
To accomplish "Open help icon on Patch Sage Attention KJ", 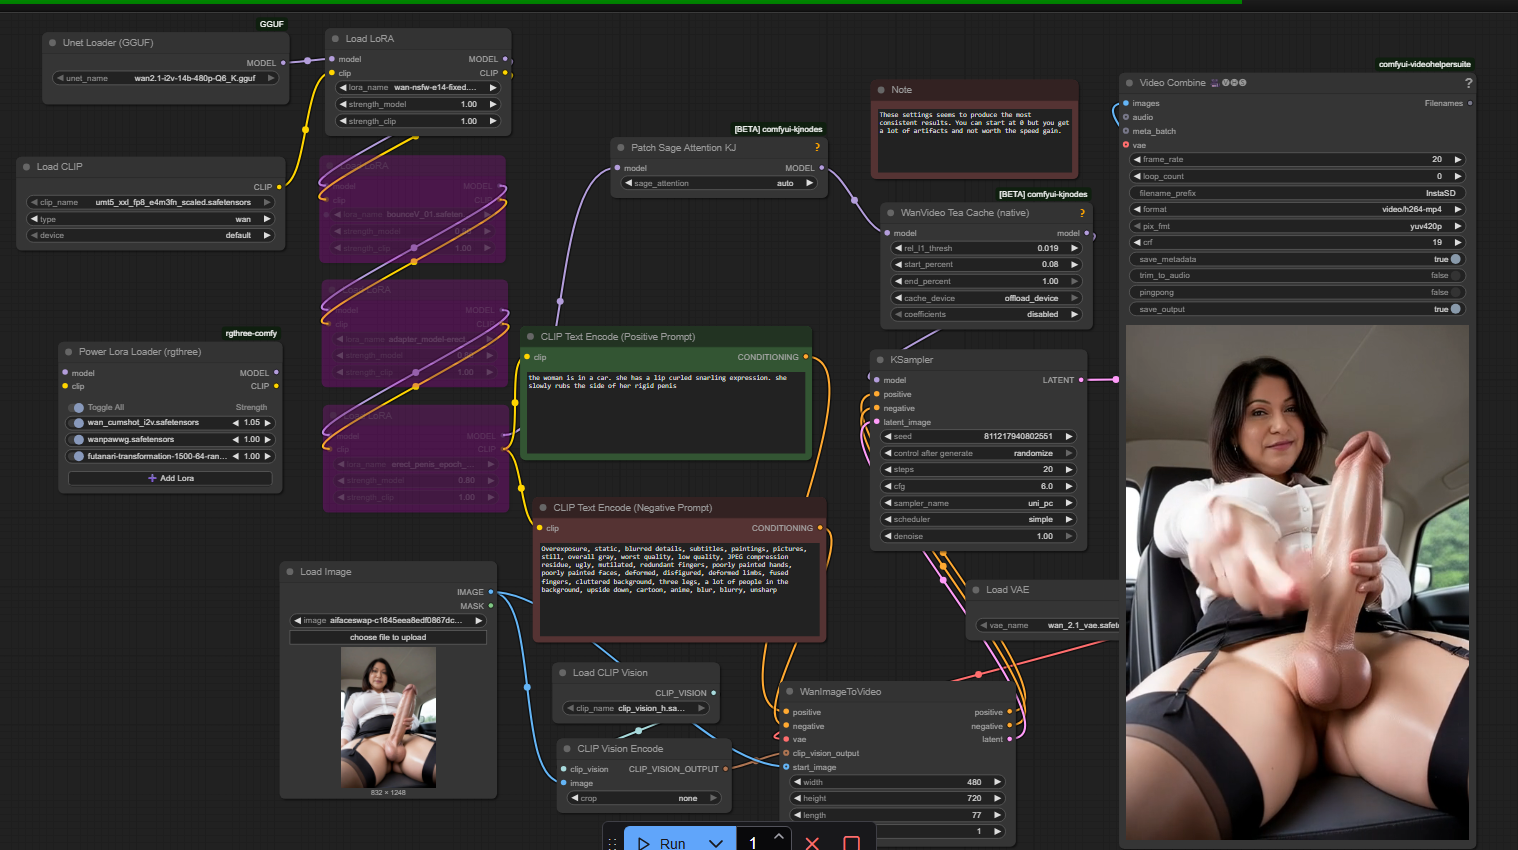I will [817, 147].
